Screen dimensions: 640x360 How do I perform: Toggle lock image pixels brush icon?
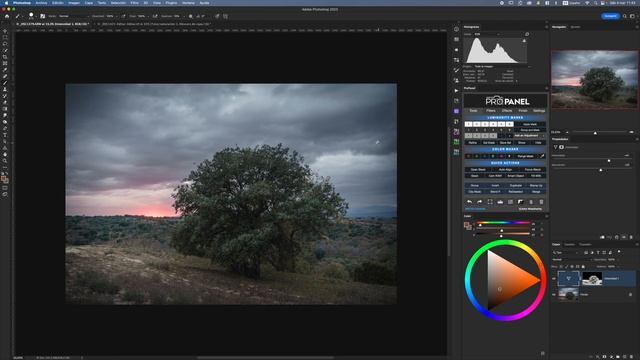(567, 267)
